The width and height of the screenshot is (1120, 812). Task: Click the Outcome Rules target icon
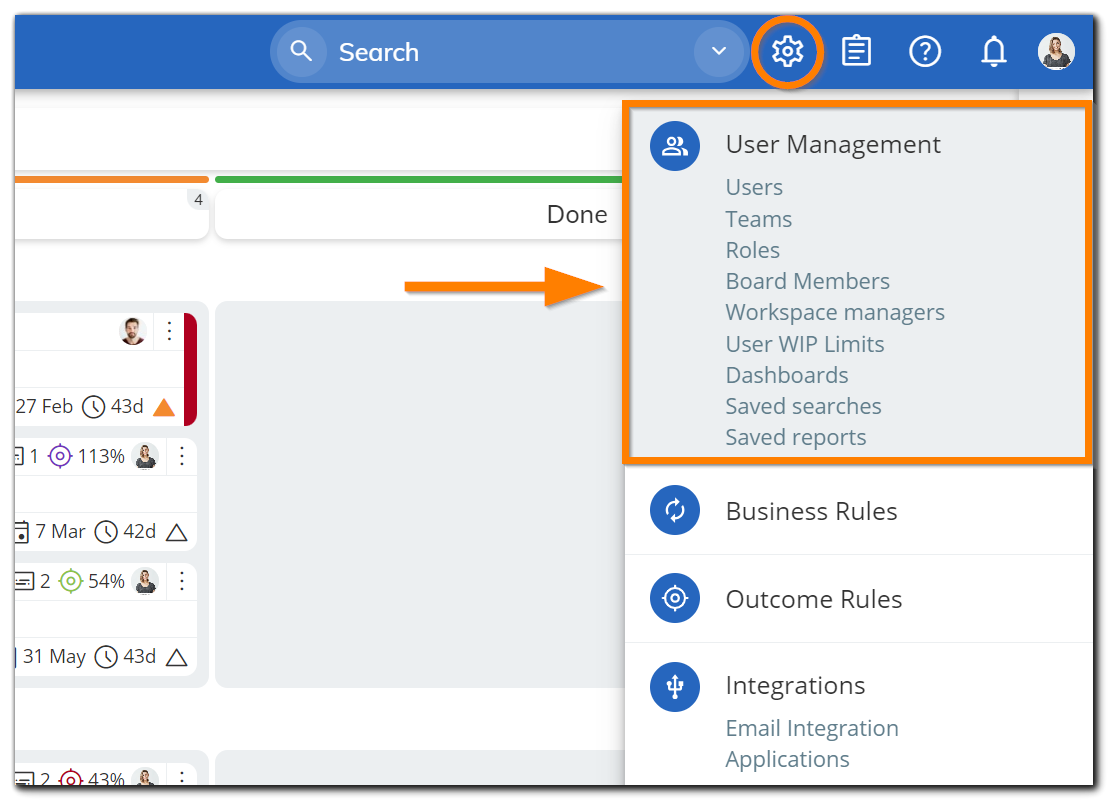[x=675, y=599]
